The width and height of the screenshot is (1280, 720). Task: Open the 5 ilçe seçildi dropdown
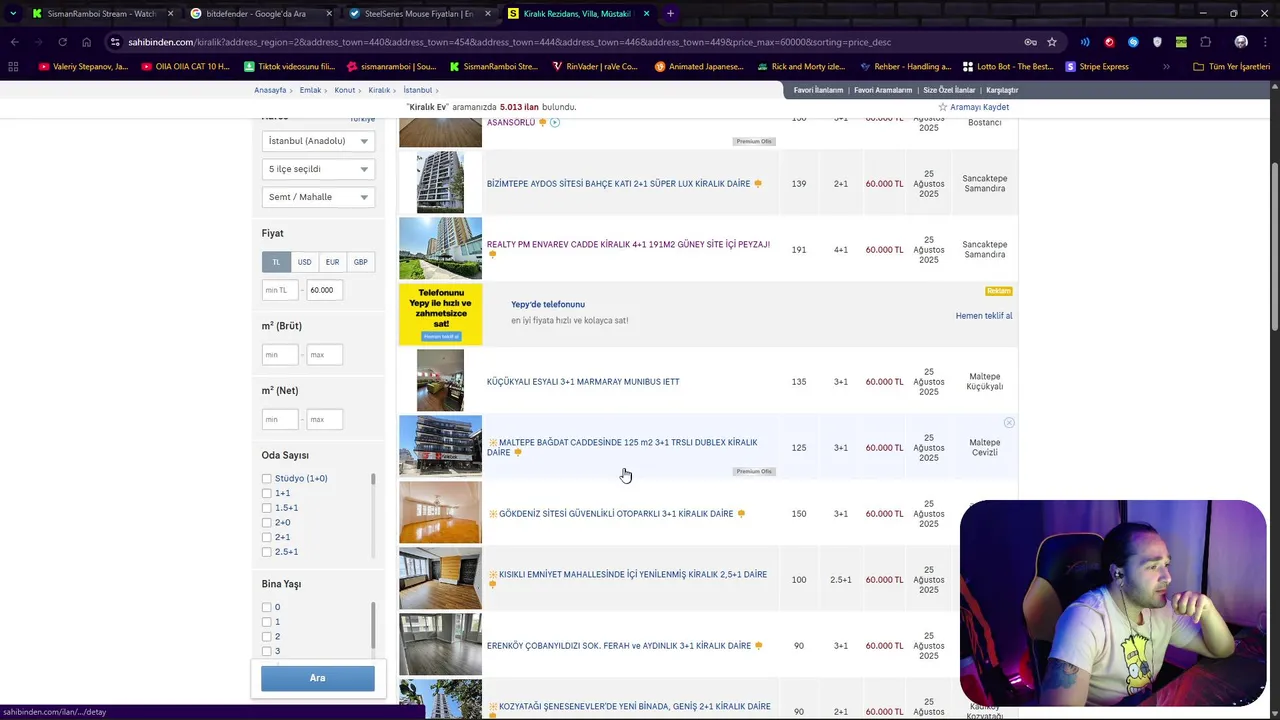318,169
